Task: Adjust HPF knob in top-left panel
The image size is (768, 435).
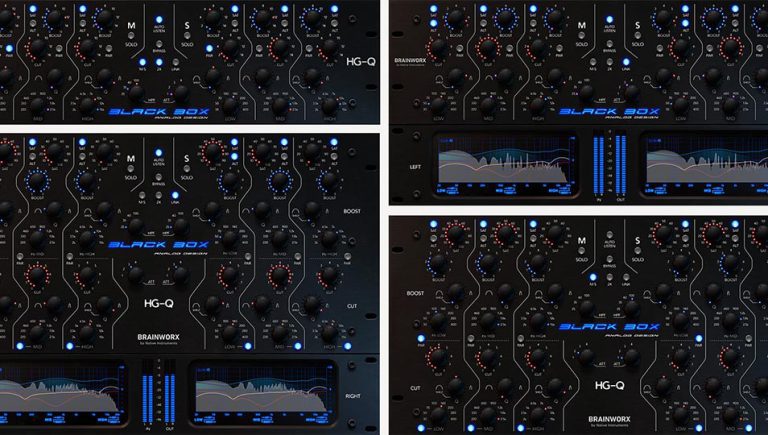Action: [x=136, y=92]
